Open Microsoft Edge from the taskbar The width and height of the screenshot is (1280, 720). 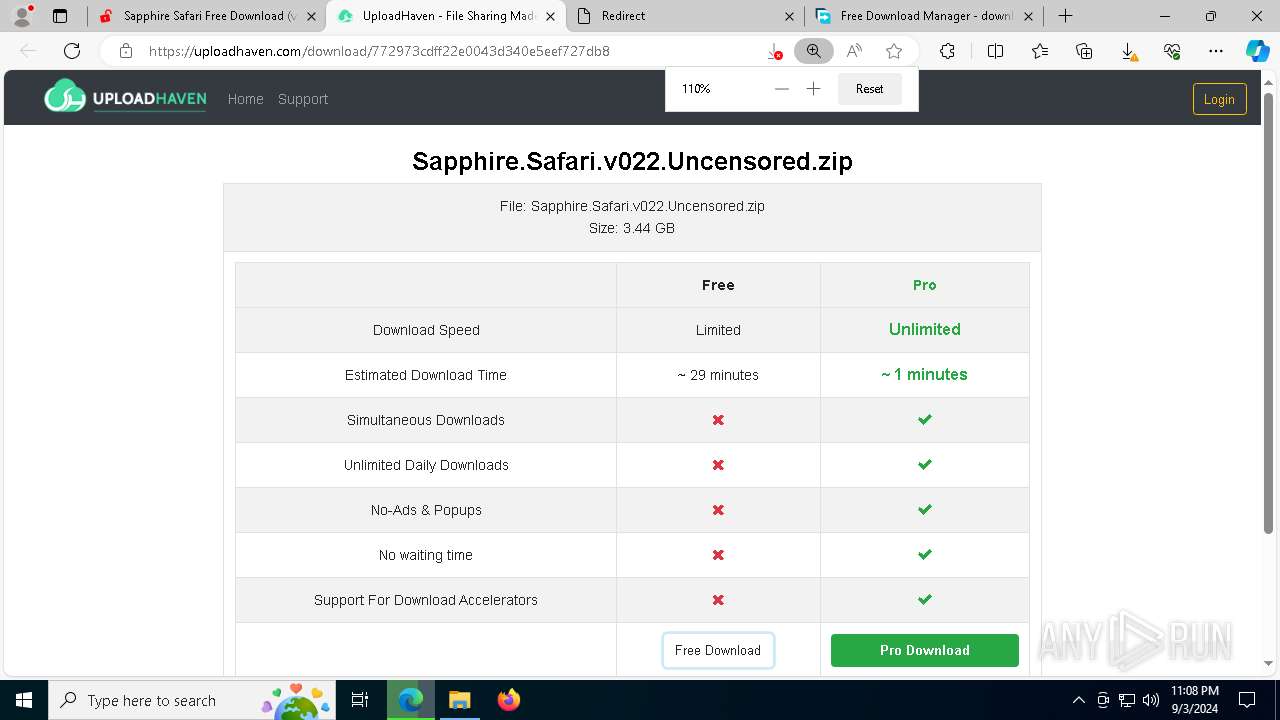(410, 700)
